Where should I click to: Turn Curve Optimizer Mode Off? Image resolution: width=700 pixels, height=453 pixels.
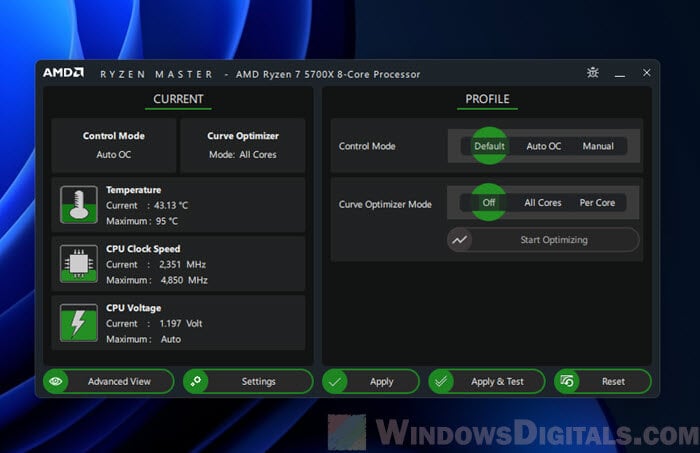point(489,202)
